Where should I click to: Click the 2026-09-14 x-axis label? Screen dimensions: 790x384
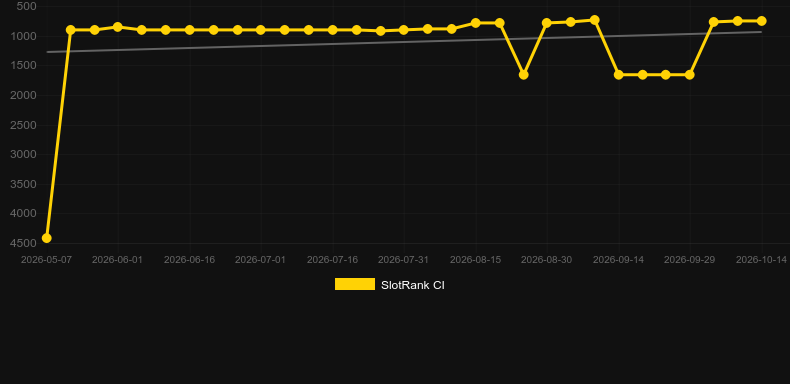619,260
